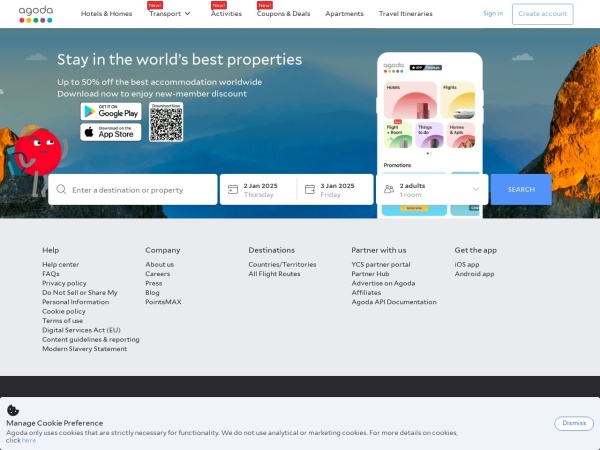Open Countries/Territories link
This screenshot has height=450, width=600.
coord(282,264)
